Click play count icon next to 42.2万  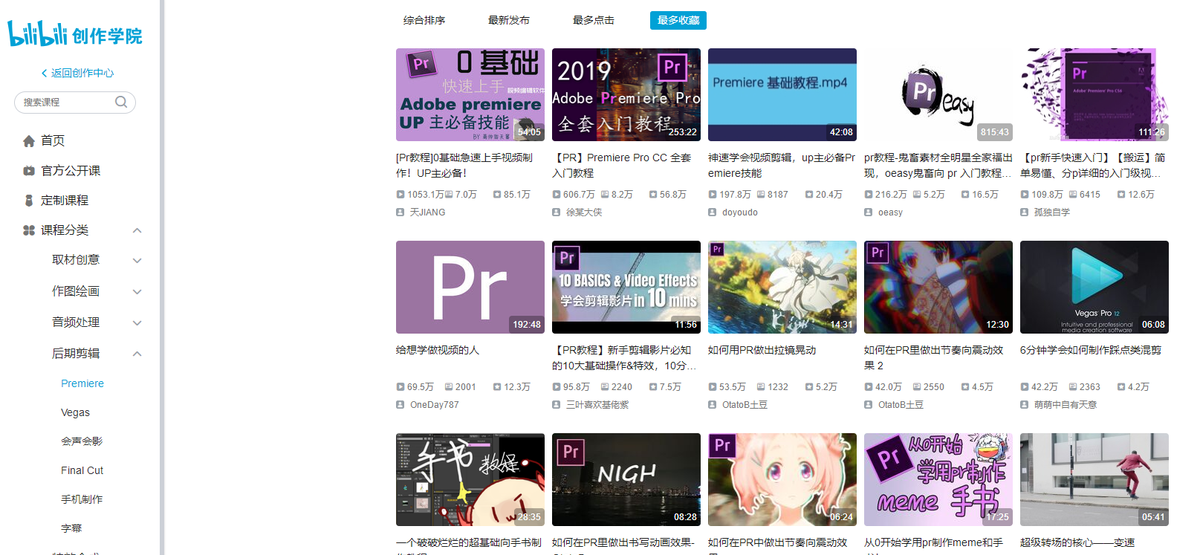click(x=1025, y=386)
